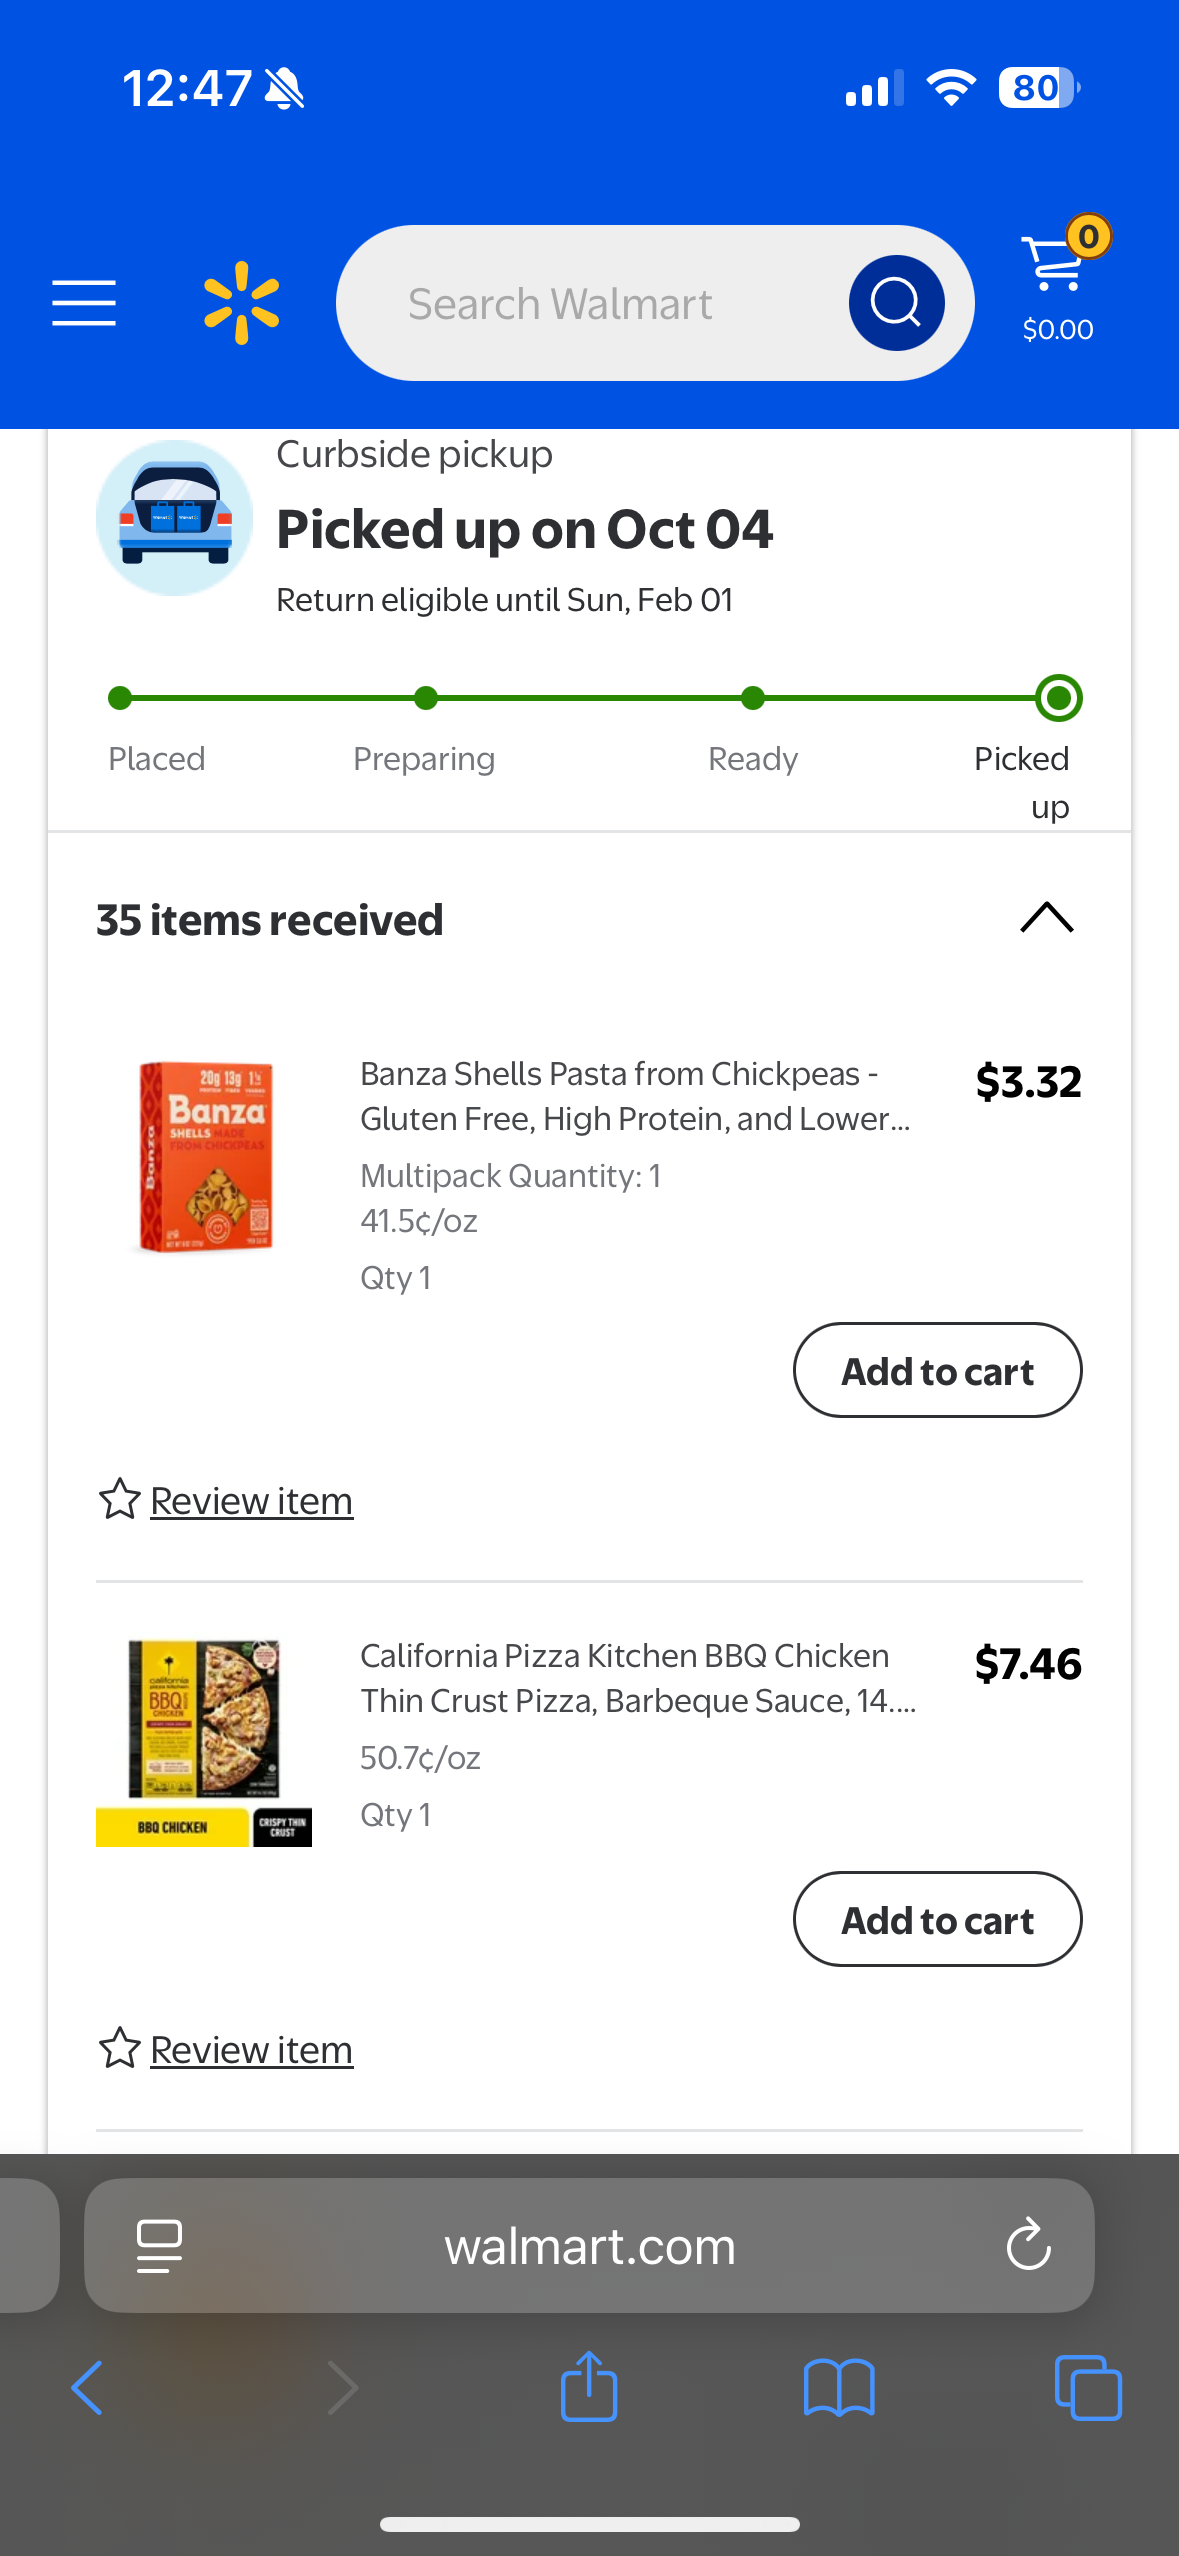Image resolution: width=1179 pixels, height=2556 pixels.
Task: Open the hamburger navigation menu
Action: [84, 303]
